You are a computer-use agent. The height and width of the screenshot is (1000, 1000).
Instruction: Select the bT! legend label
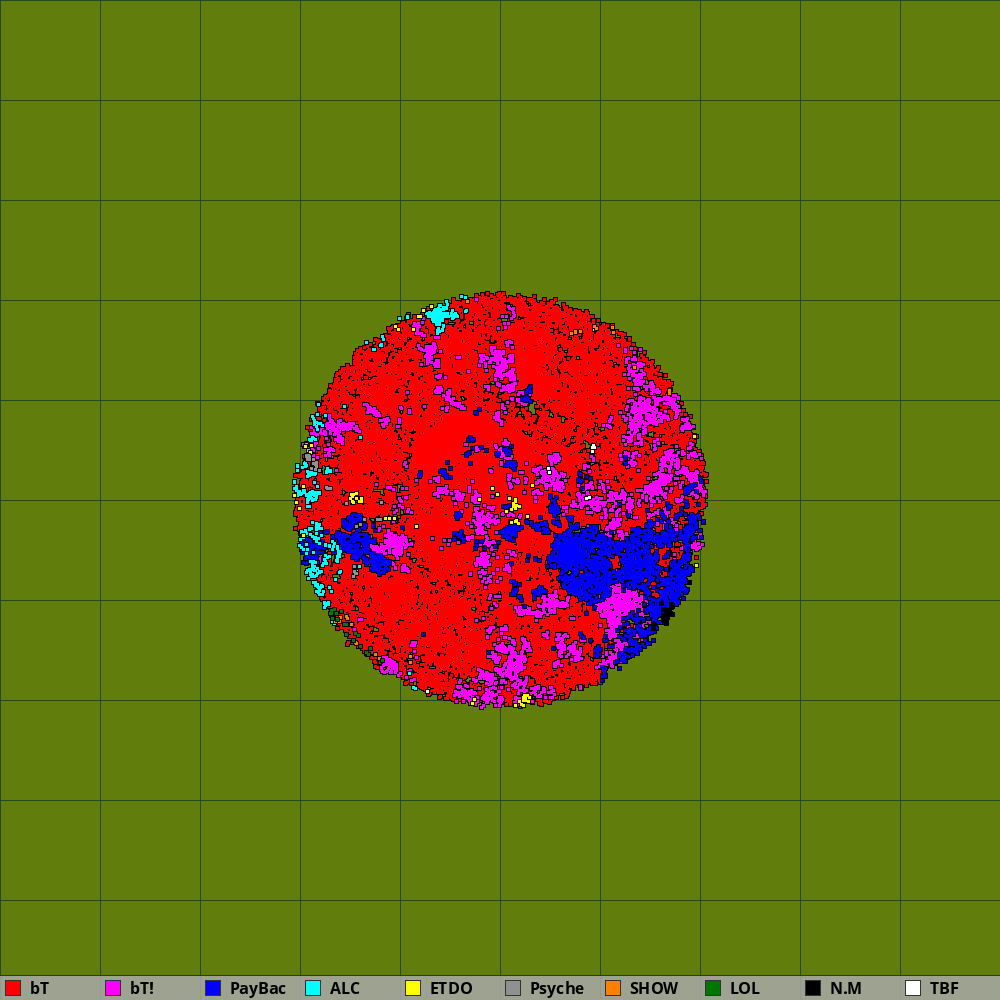coord(142,988)
